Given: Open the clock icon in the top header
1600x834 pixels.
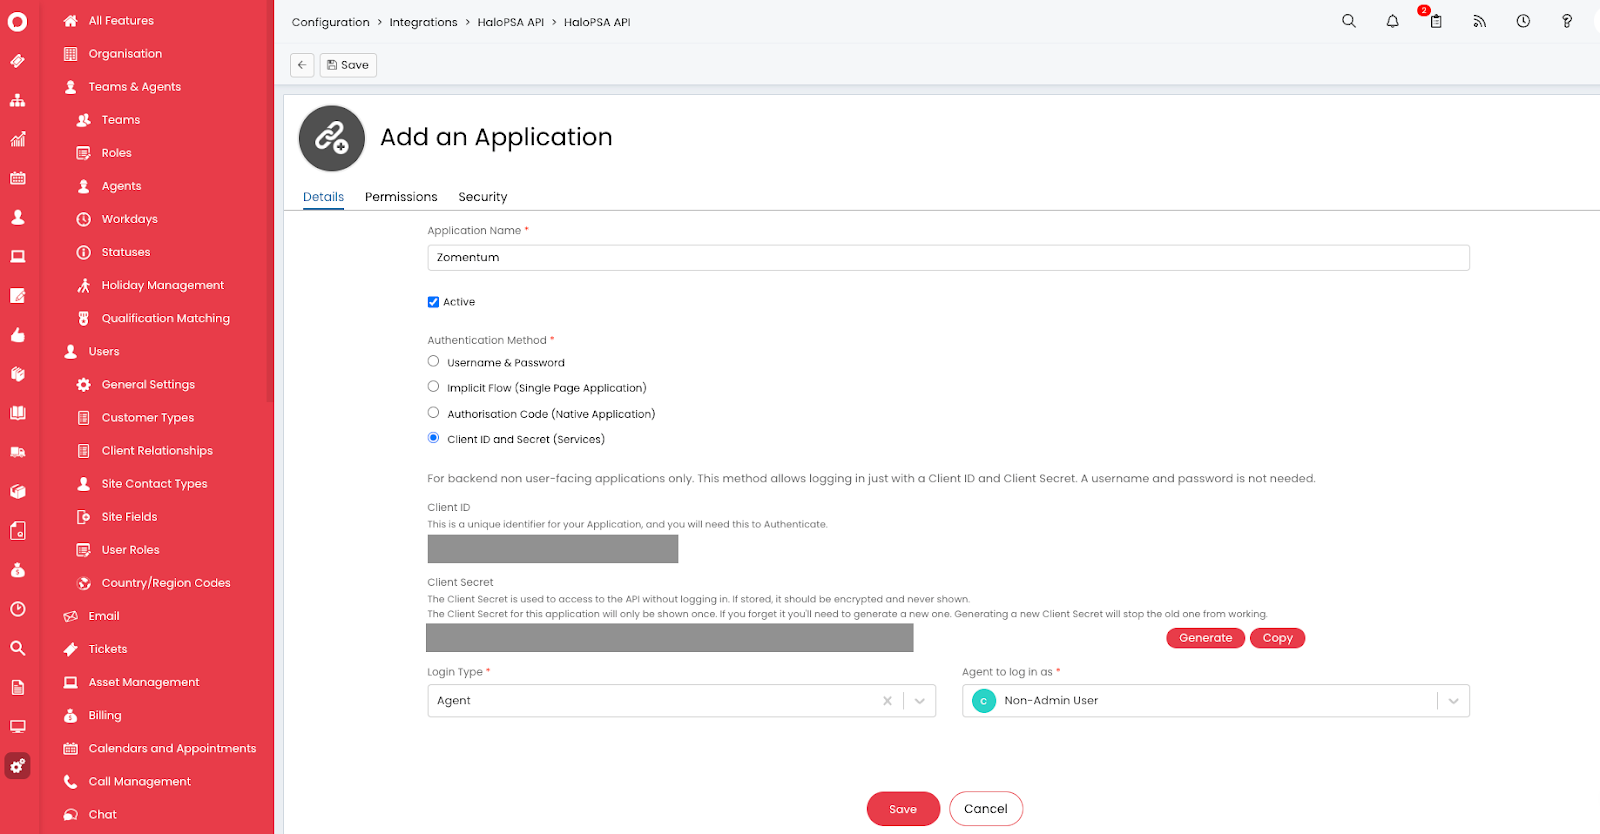Looking at the screenshot, I should point(1523,21).
